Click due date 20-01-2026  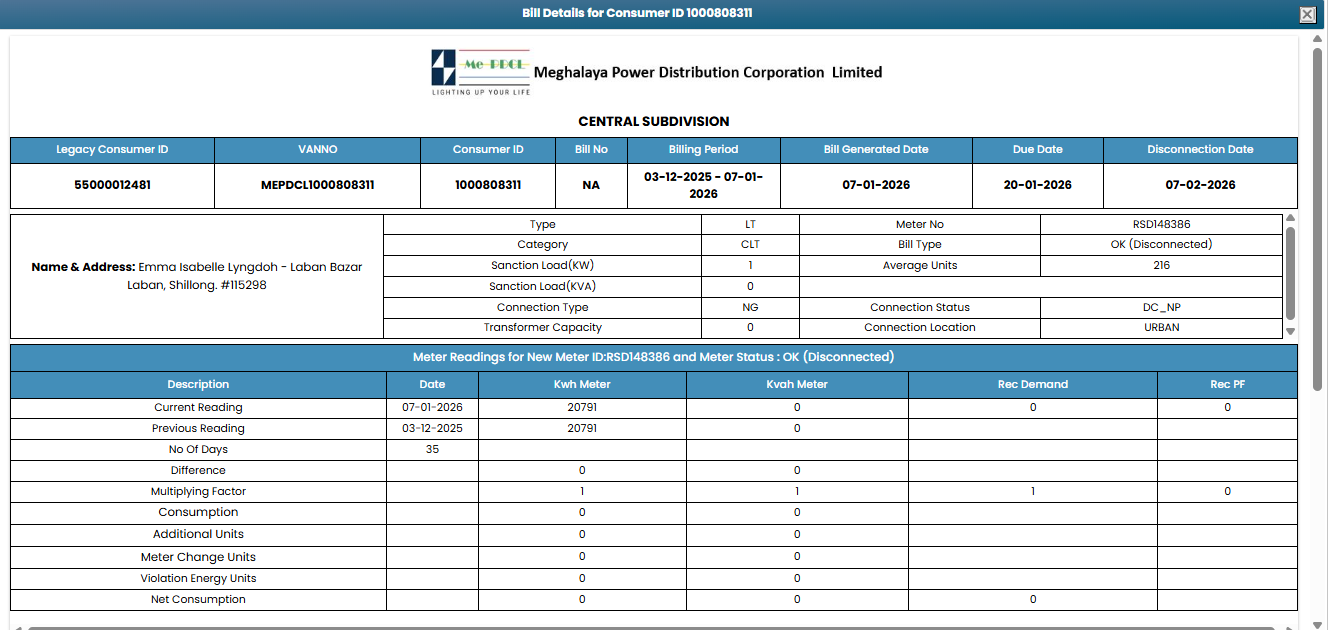coord(1038,185)
